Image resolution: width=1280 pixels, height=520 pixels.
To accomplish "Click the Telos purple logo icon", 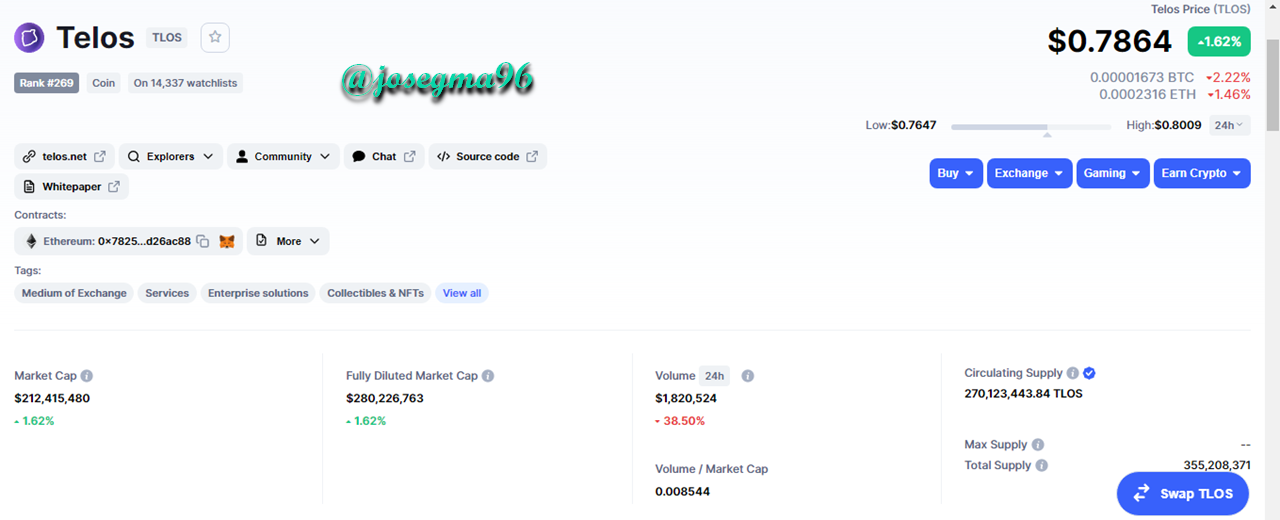I will click(x=29, y=39).
